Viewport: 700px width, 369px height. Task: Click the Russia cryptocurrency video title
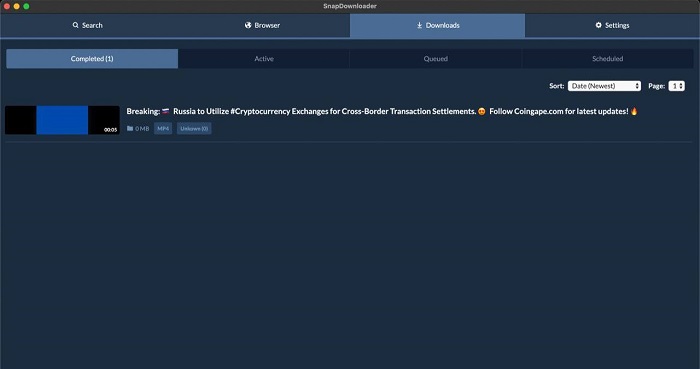click(382, 111)
